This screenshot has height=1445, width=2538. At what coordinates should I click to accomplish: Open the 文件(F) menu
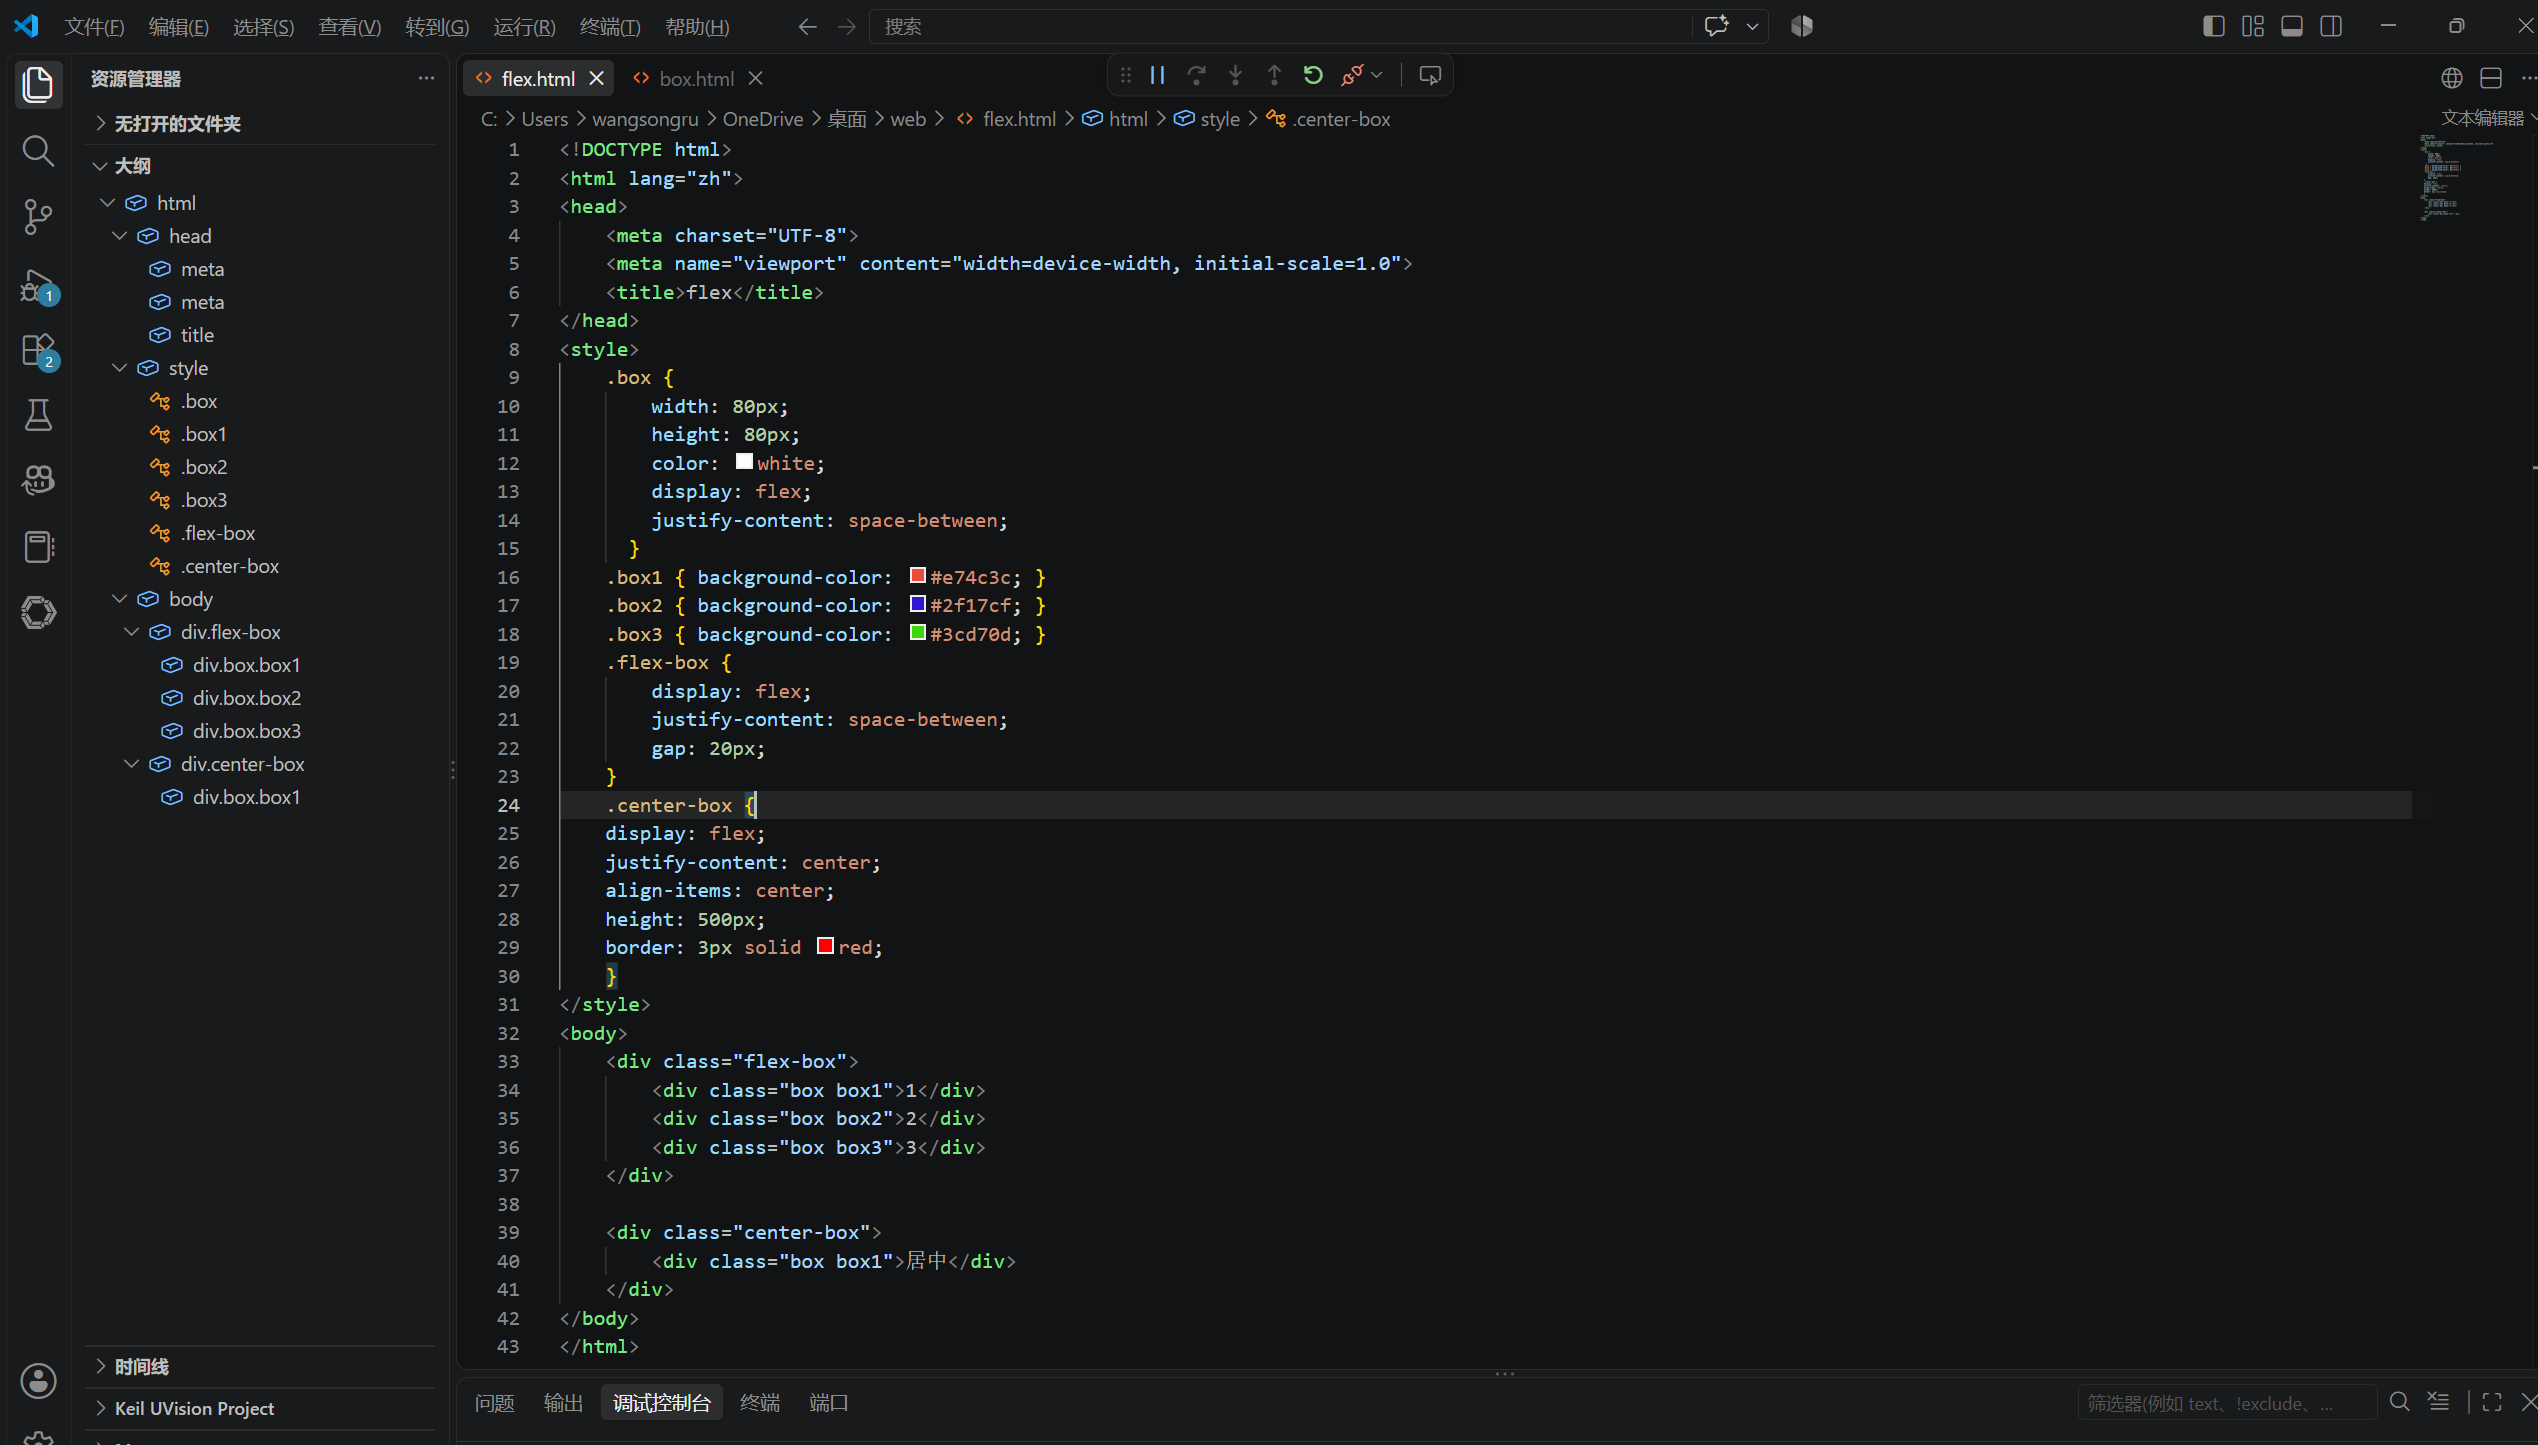point(94,27)
